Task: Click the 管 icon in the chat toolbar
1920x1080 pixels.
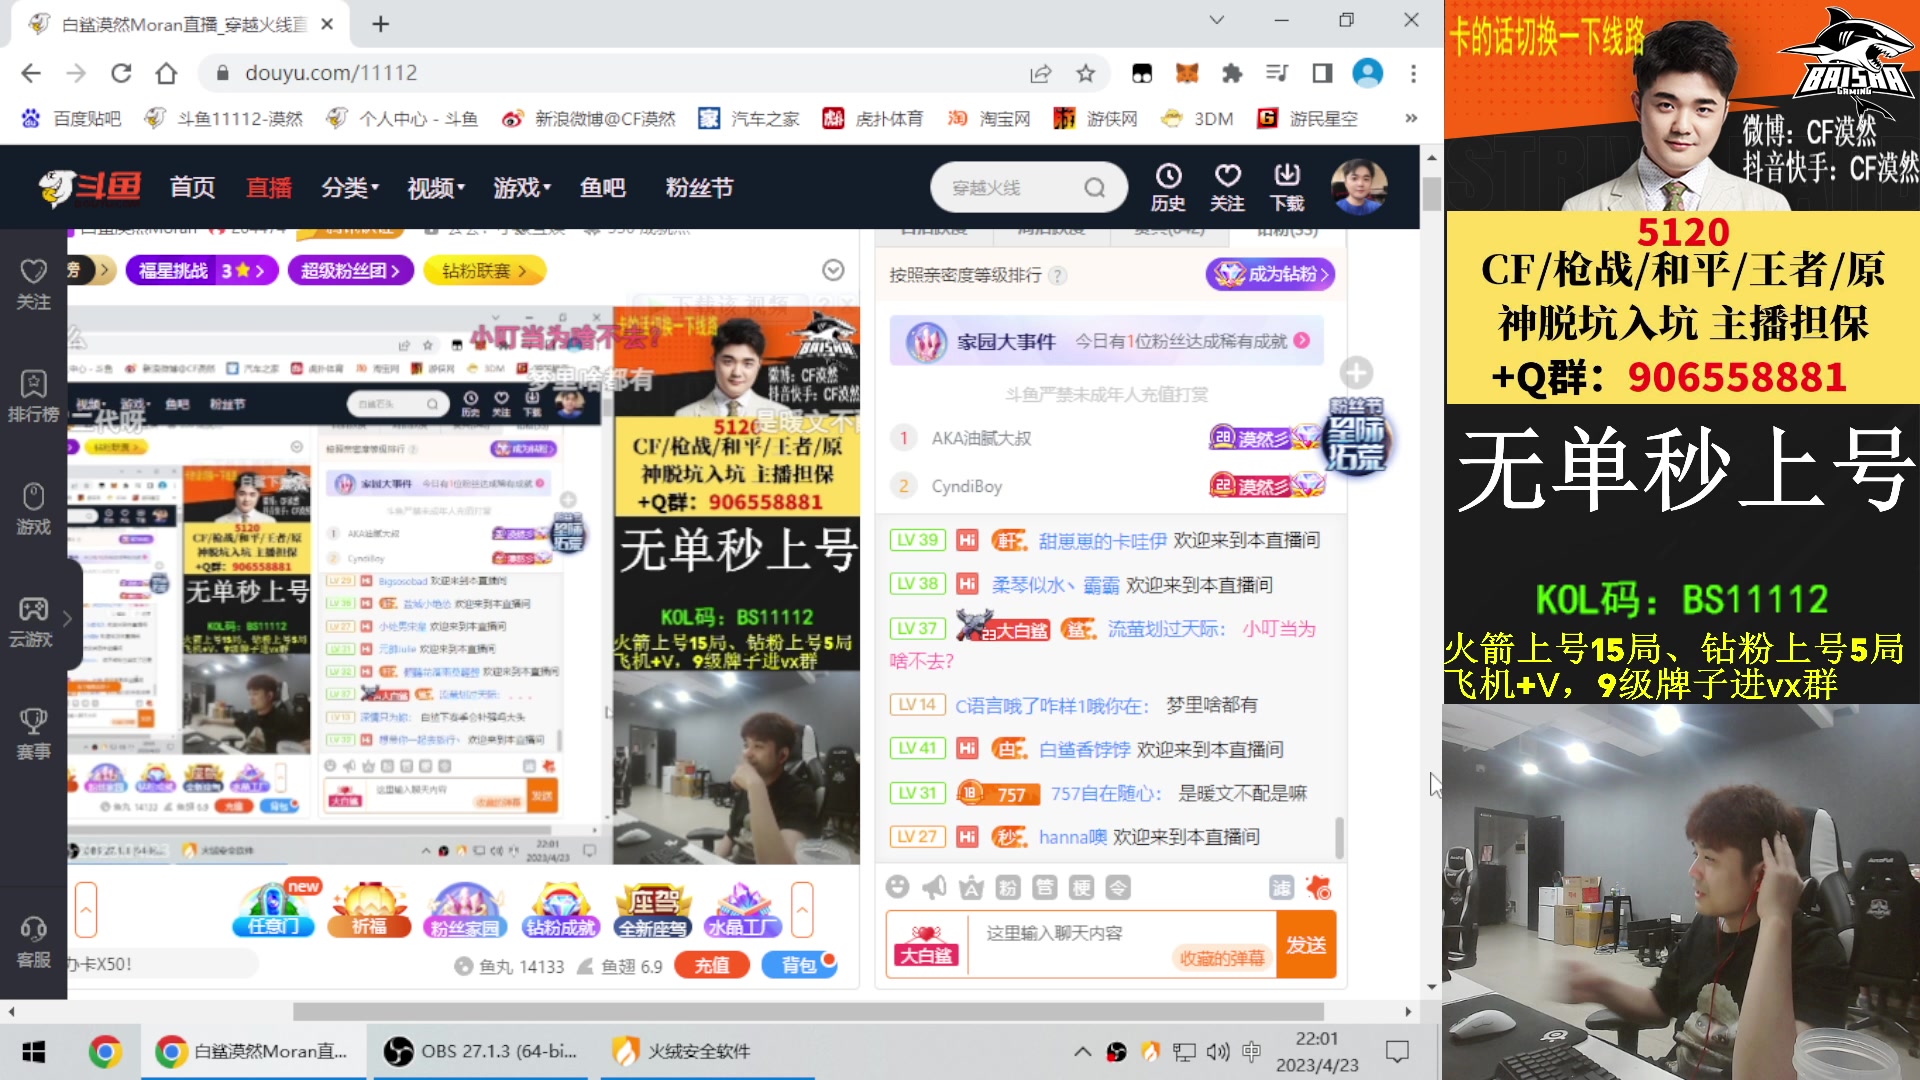Action: 1045,887
